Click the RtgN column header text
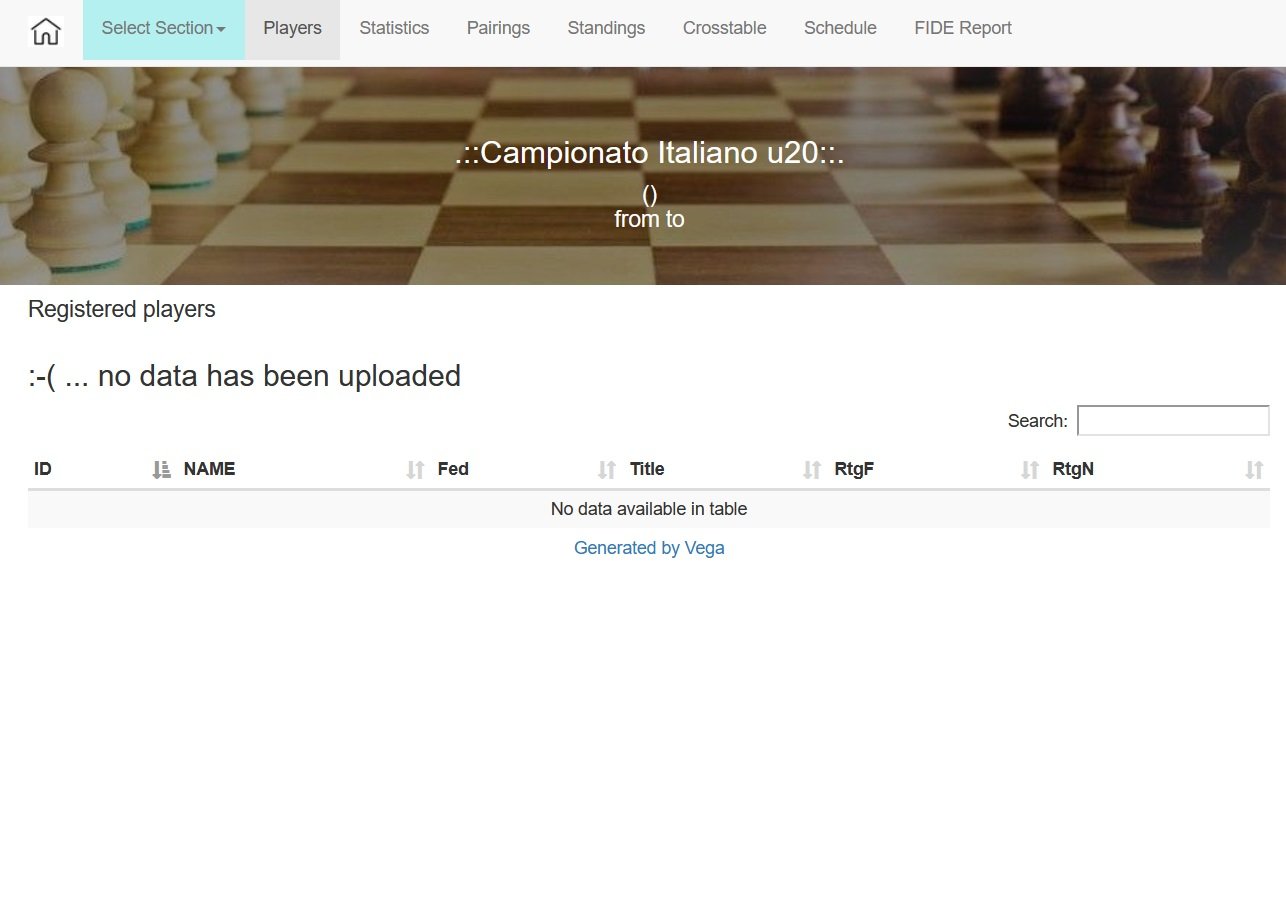This screenshot has width=1286, height=901. point(1073,469)
